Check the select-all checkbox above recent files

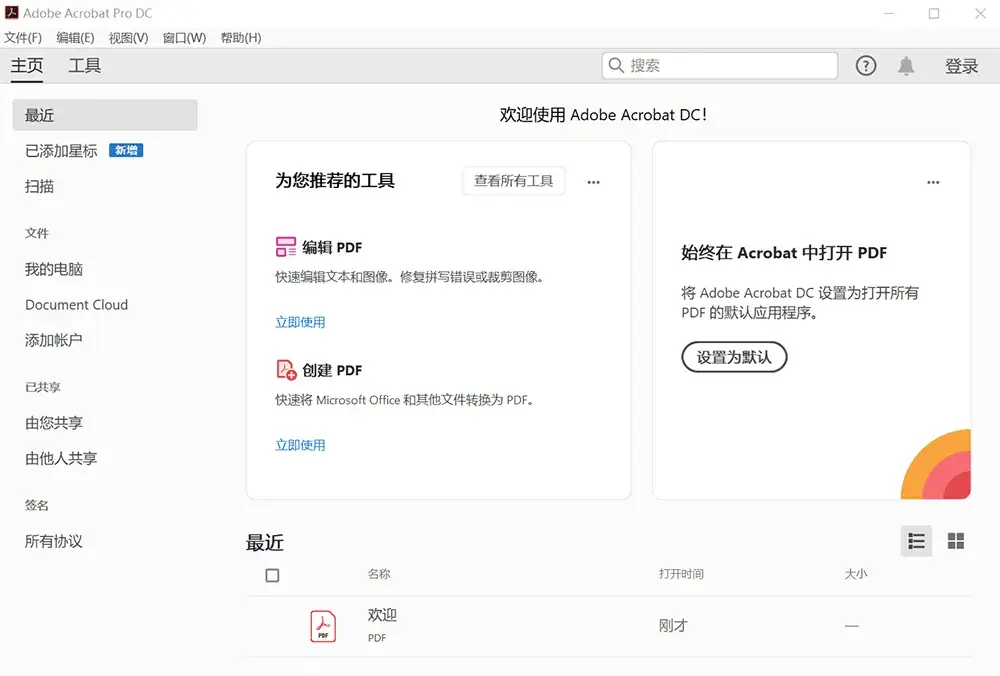coord(272,576)
